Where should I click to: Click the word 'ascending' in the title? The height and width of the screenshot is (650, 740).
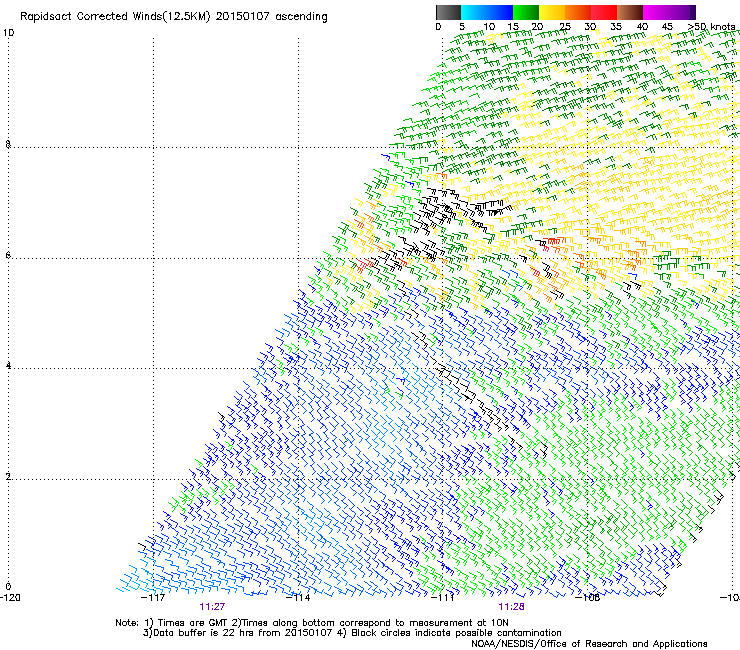[x=301, y=17]
